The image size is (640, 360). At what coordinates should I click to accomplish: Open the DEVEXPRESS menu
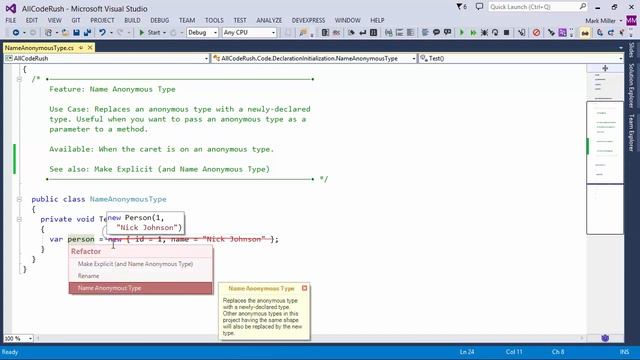[x=308, y=20]
